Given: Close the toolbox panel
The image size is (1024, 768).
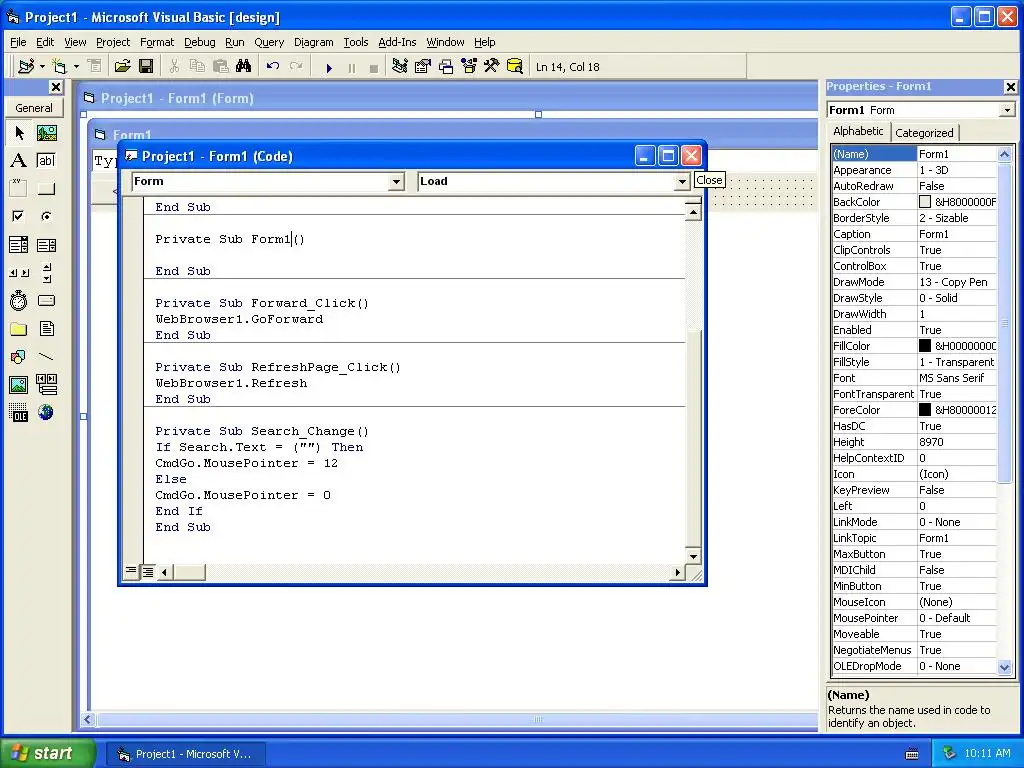Looking at the screenshot, I should pyautogui.click(x=56, y=87).
